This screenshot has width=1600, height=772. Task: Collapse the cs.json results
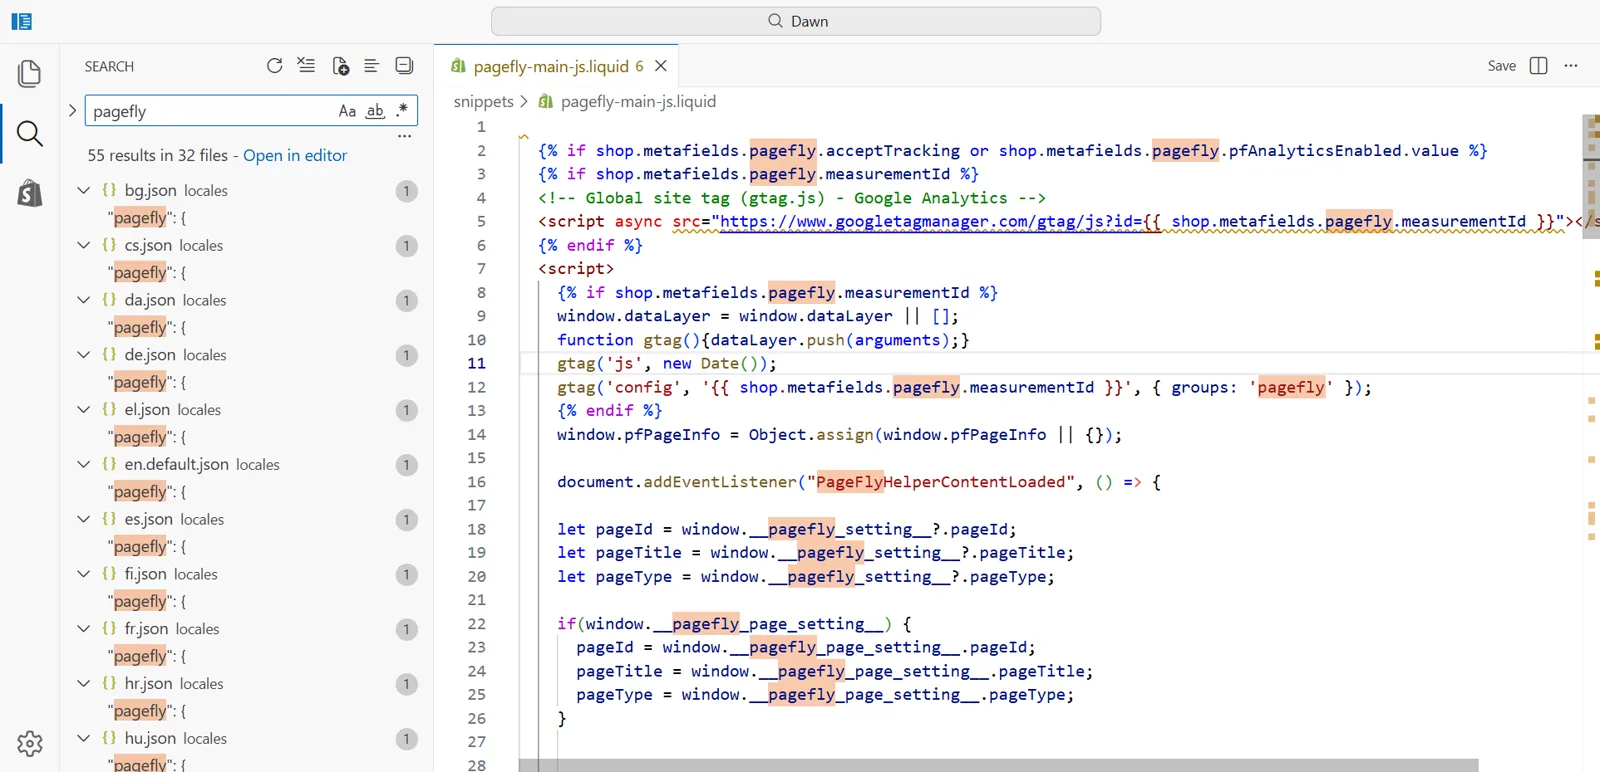pyautogui.click(x=84, y=245)
